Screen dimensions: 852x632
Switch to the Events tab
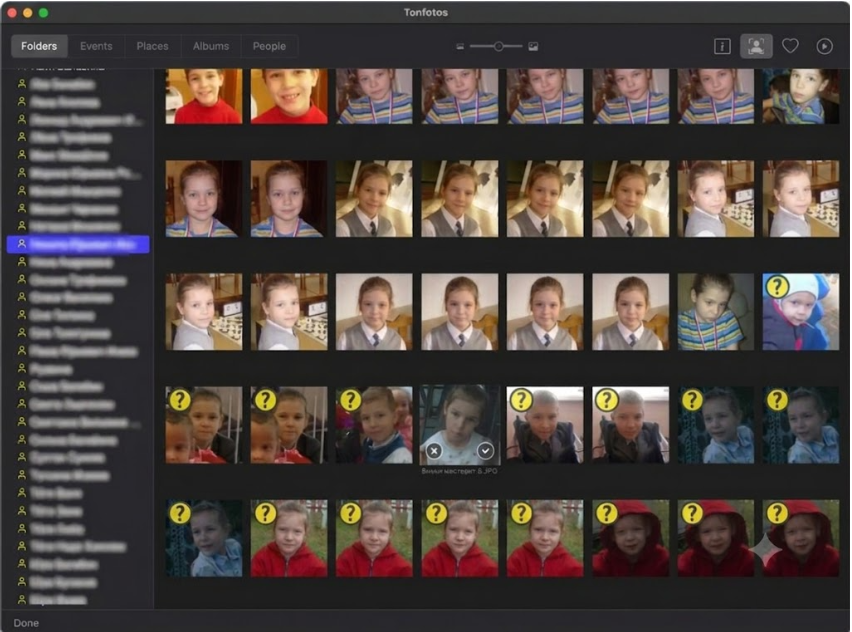[96, 46]
